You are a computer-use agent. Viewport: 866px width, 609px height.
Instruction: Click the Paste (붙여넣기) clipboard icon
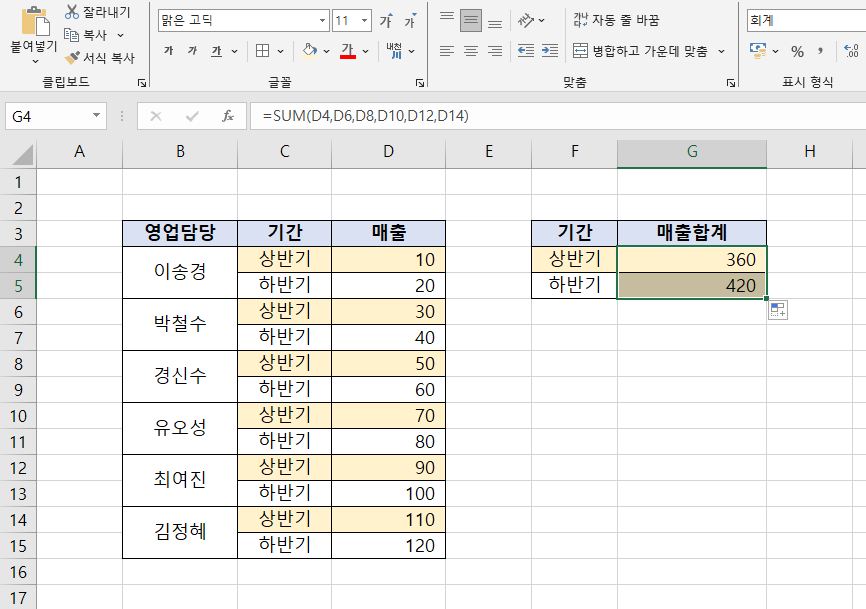(x=35, y=22)
